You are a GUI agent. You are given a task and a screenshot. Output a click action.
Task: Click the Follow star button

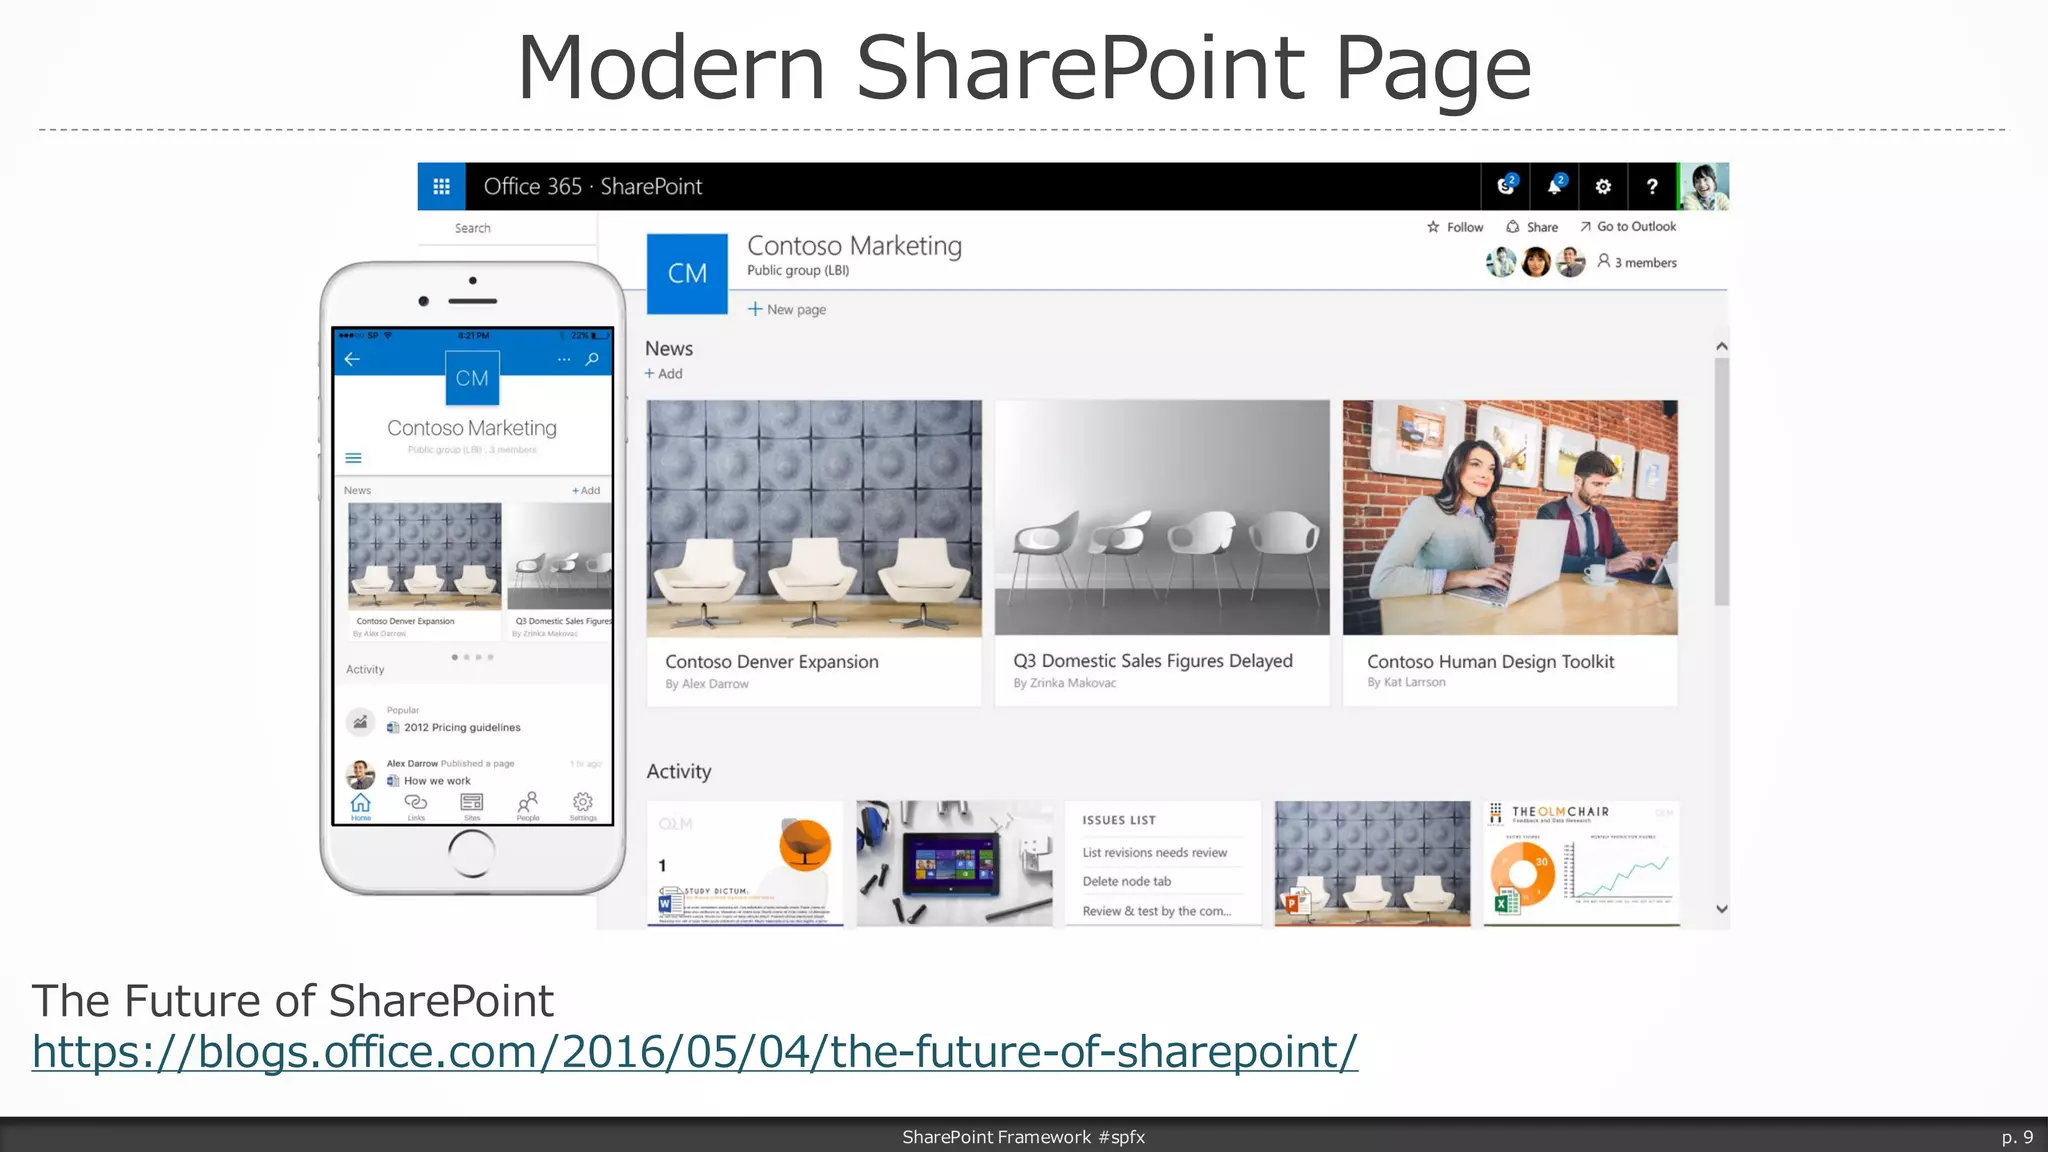1455,227
